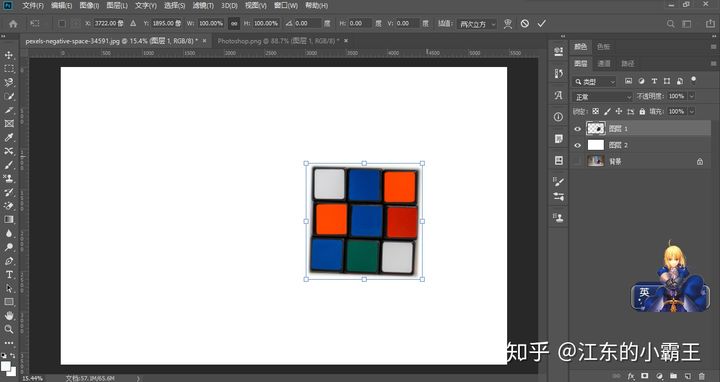
Task: Switch to the 通道 panel tab
Action: [604, 63]
